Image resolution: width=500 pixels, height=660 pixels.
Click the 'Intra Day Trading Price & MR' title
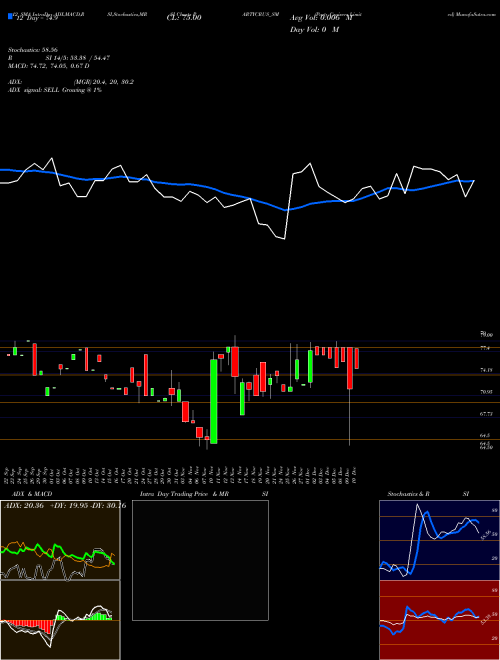184,494
